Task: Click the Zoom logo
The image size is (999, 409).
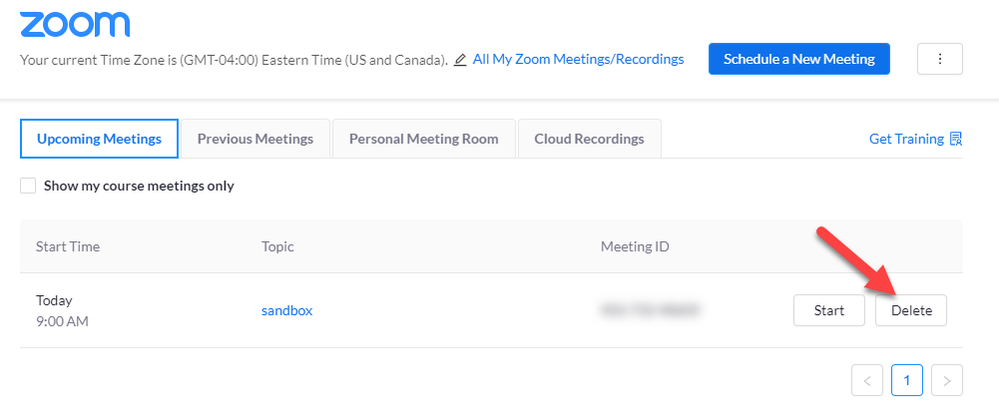Action: [x=75, y=24]
